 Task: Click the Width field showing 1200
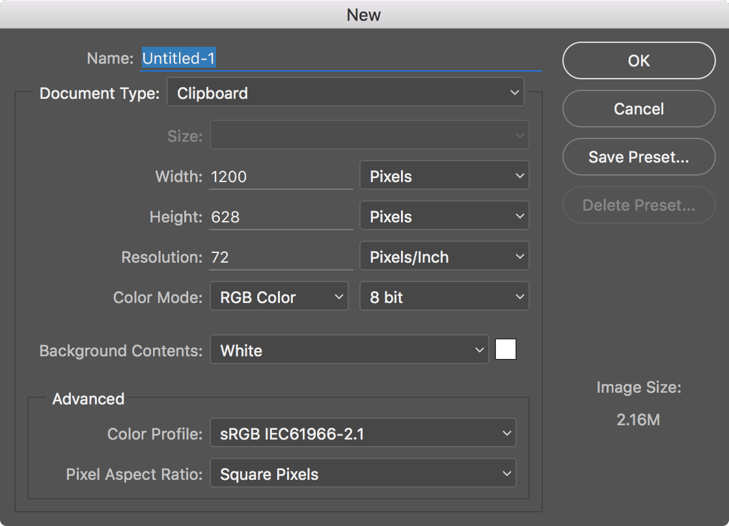tap(280, 176)
